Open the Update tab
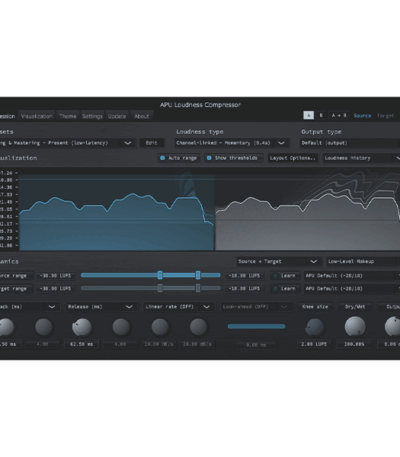Viewport: 400px width, 457px height. tap(117, 116)
